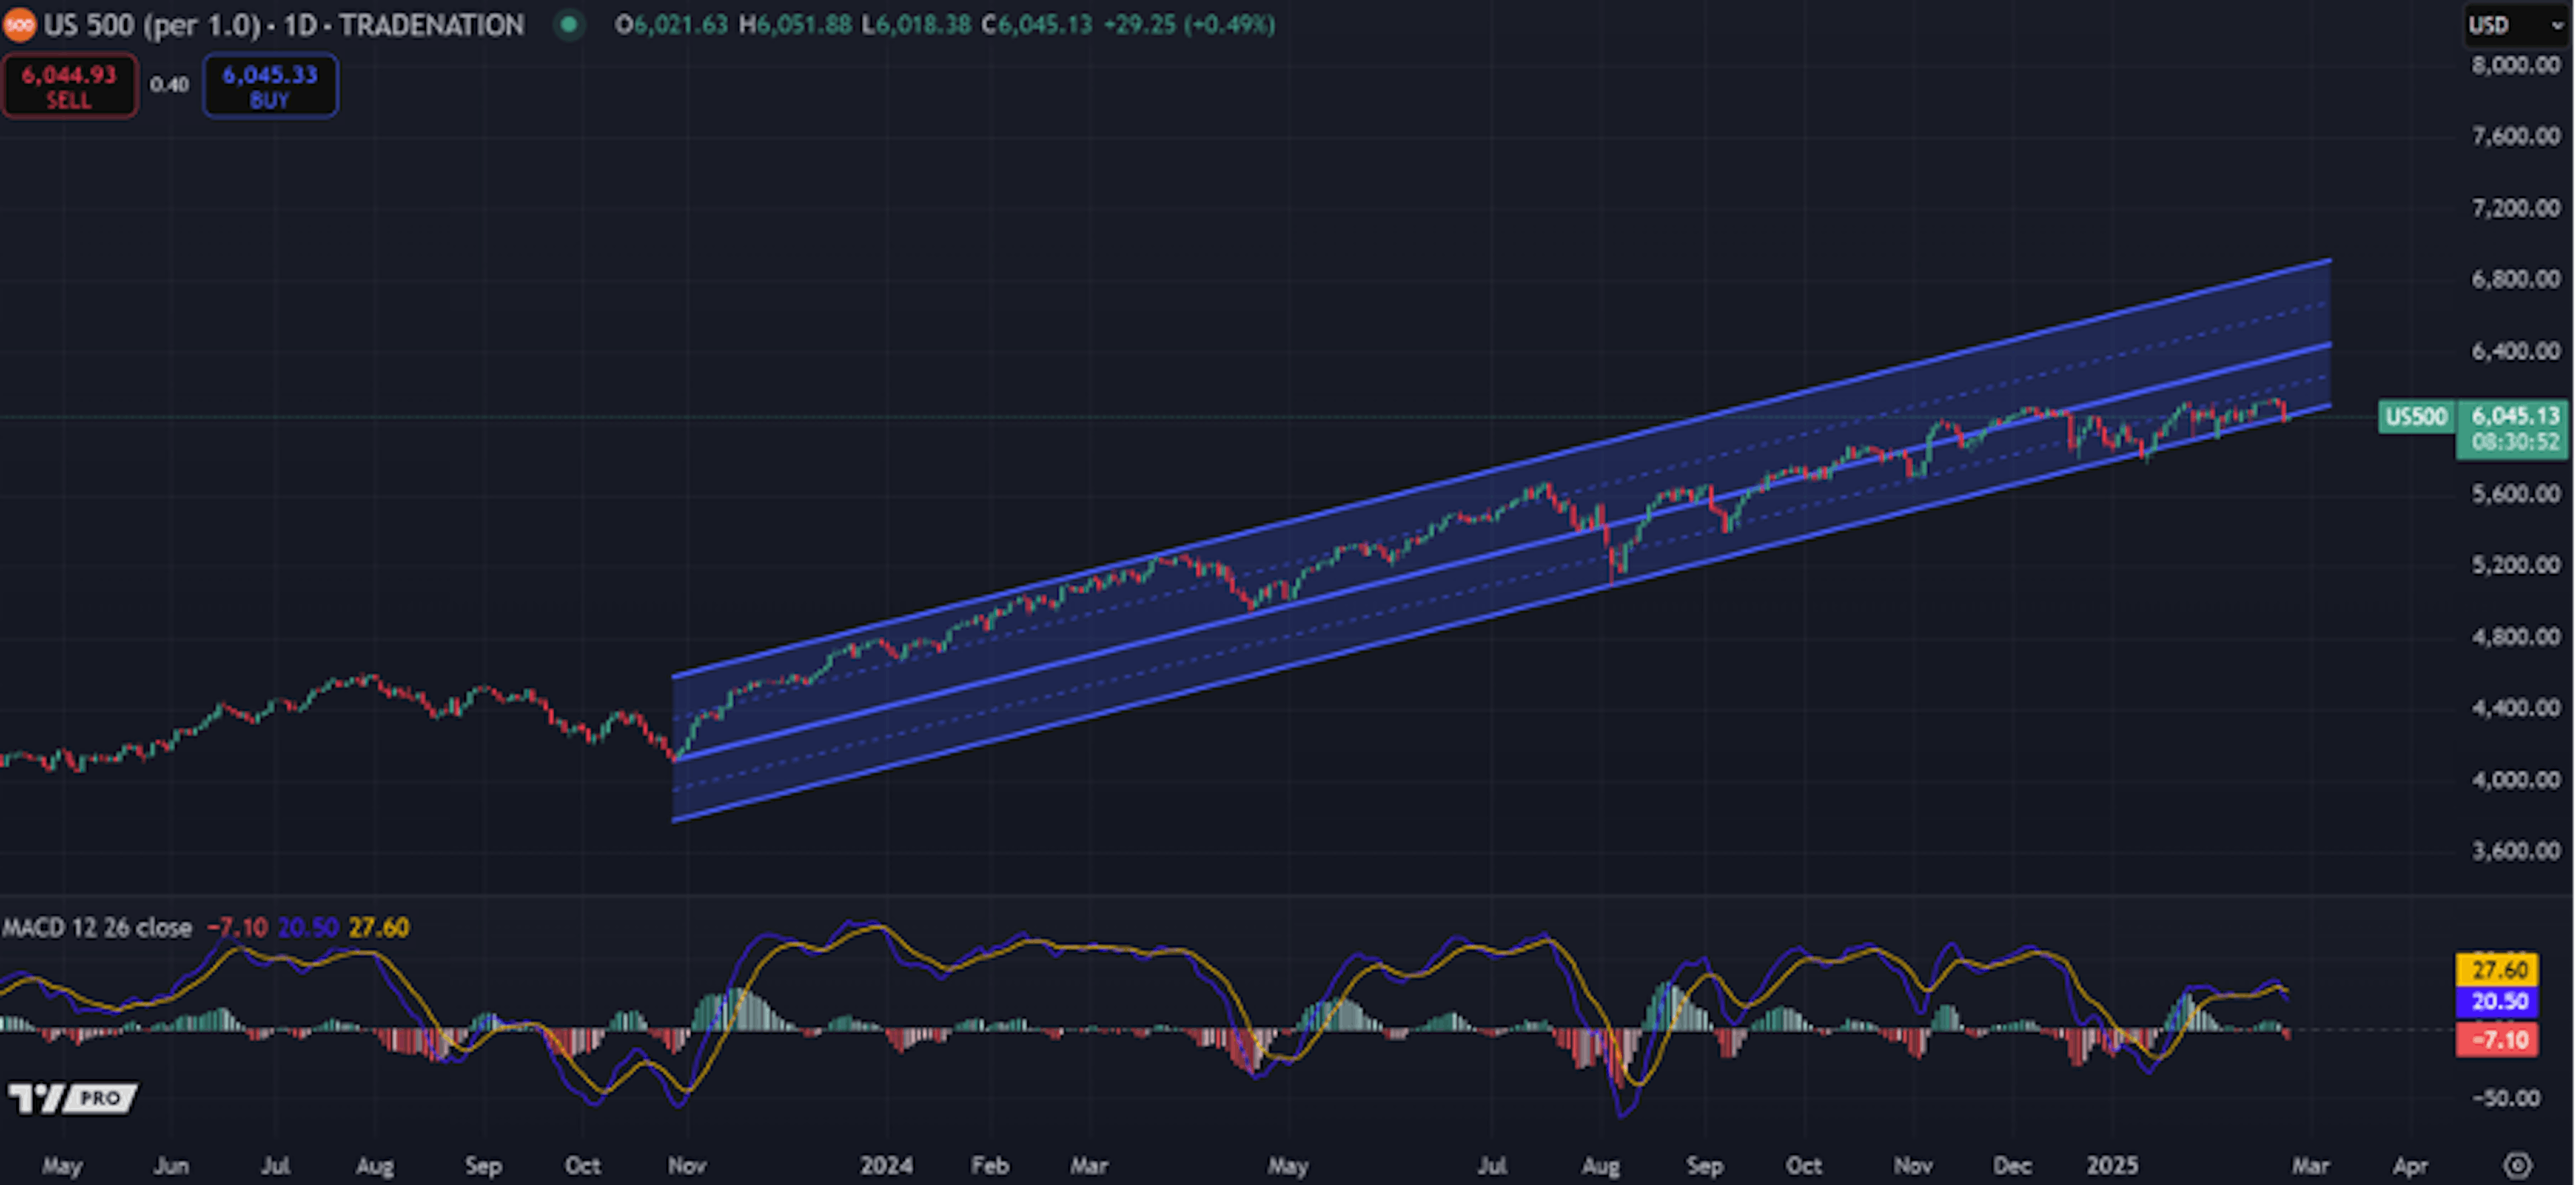Click the MACD value 27.60 yellow label
Screen dimensions: 2576x1185
point(2498,969)
